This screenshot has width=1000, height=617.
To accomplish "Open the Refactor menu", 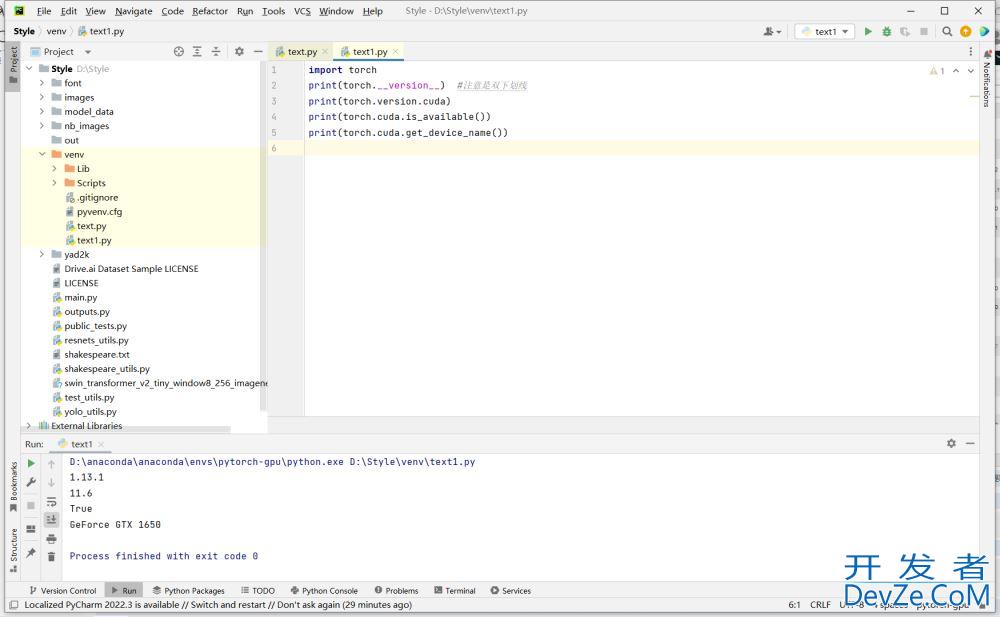I will (210, 11).
